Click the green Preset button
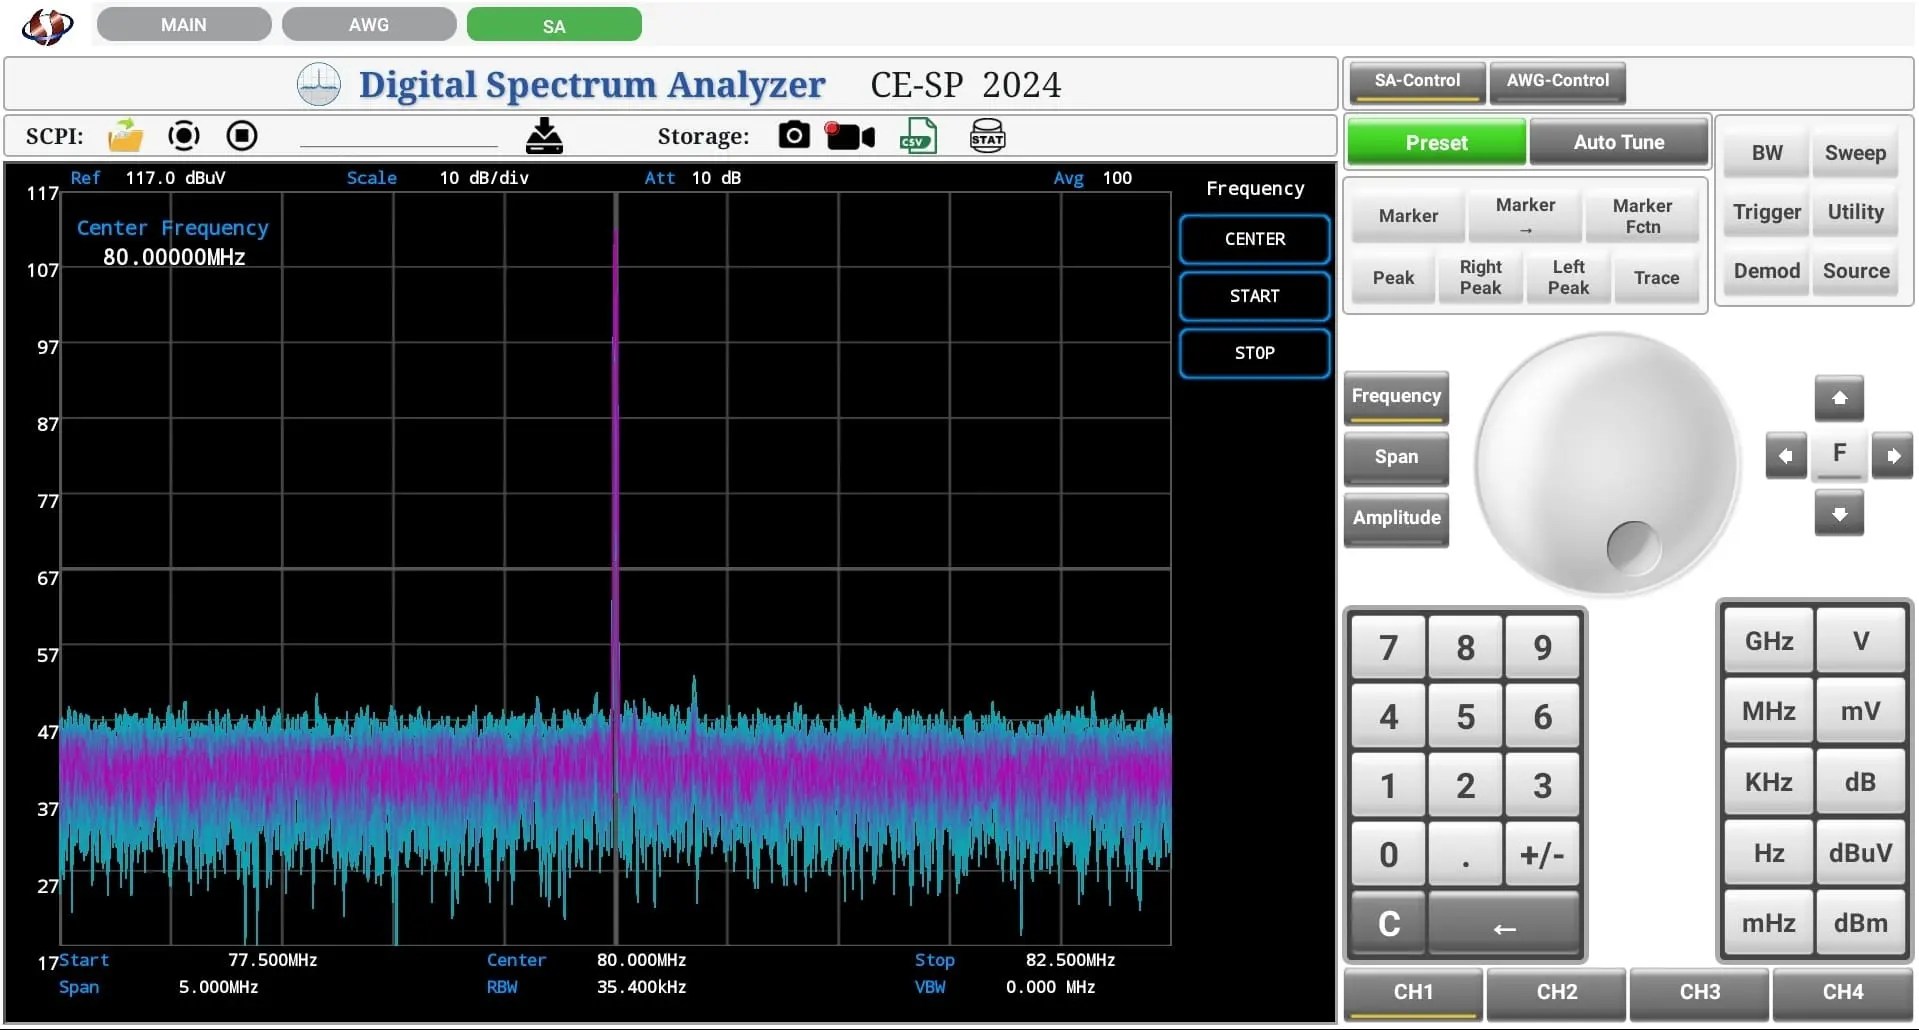This screenshot has width=1919, height=1030. [x=1436, y=142]
